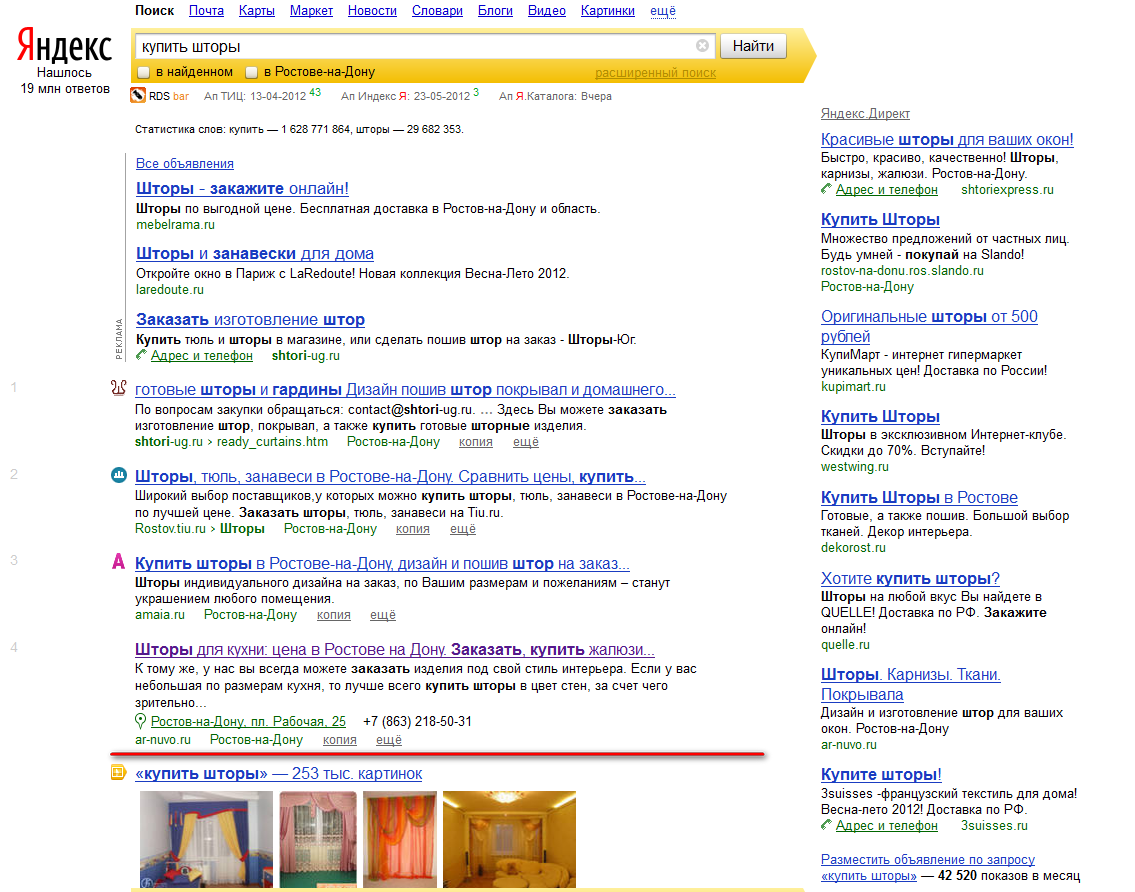Click the phone icon beside shtoriexpress.ru ad
This screenshot has width=1135, height=892.
[x=826, y=189]
